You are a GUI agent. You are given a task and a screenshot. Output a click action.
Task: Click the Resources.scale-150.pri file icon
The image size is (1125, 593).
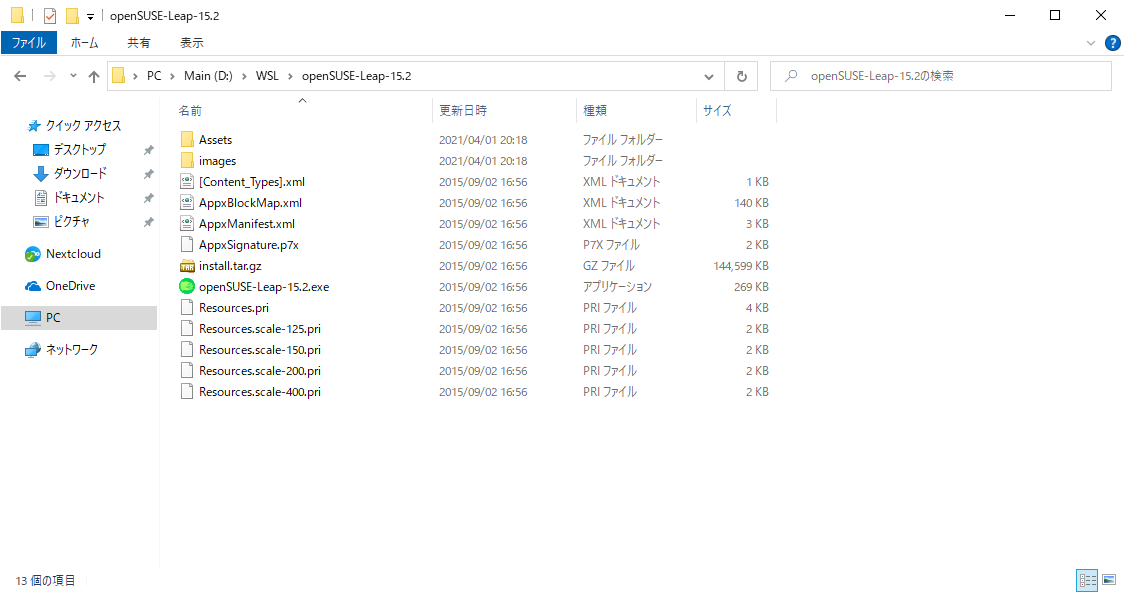(x=187, y=350)
